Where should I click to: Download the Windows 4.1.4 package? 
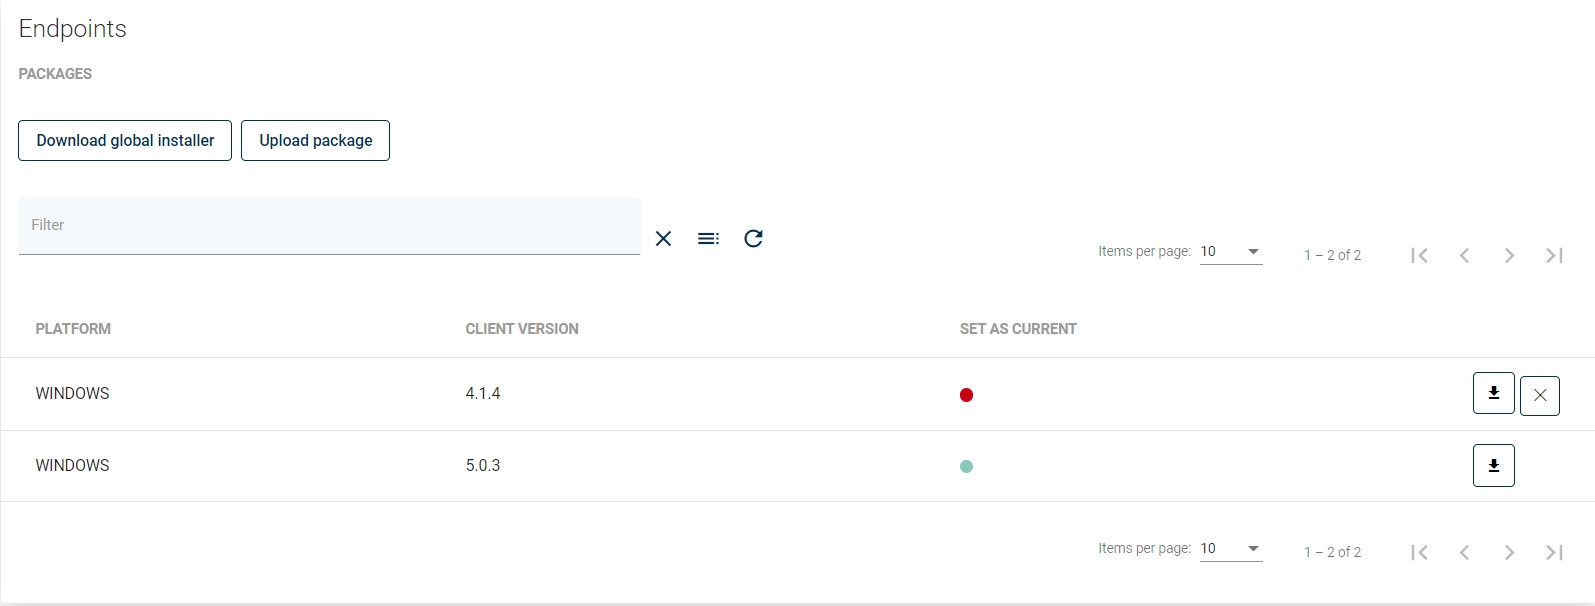tap(1493, 393)
